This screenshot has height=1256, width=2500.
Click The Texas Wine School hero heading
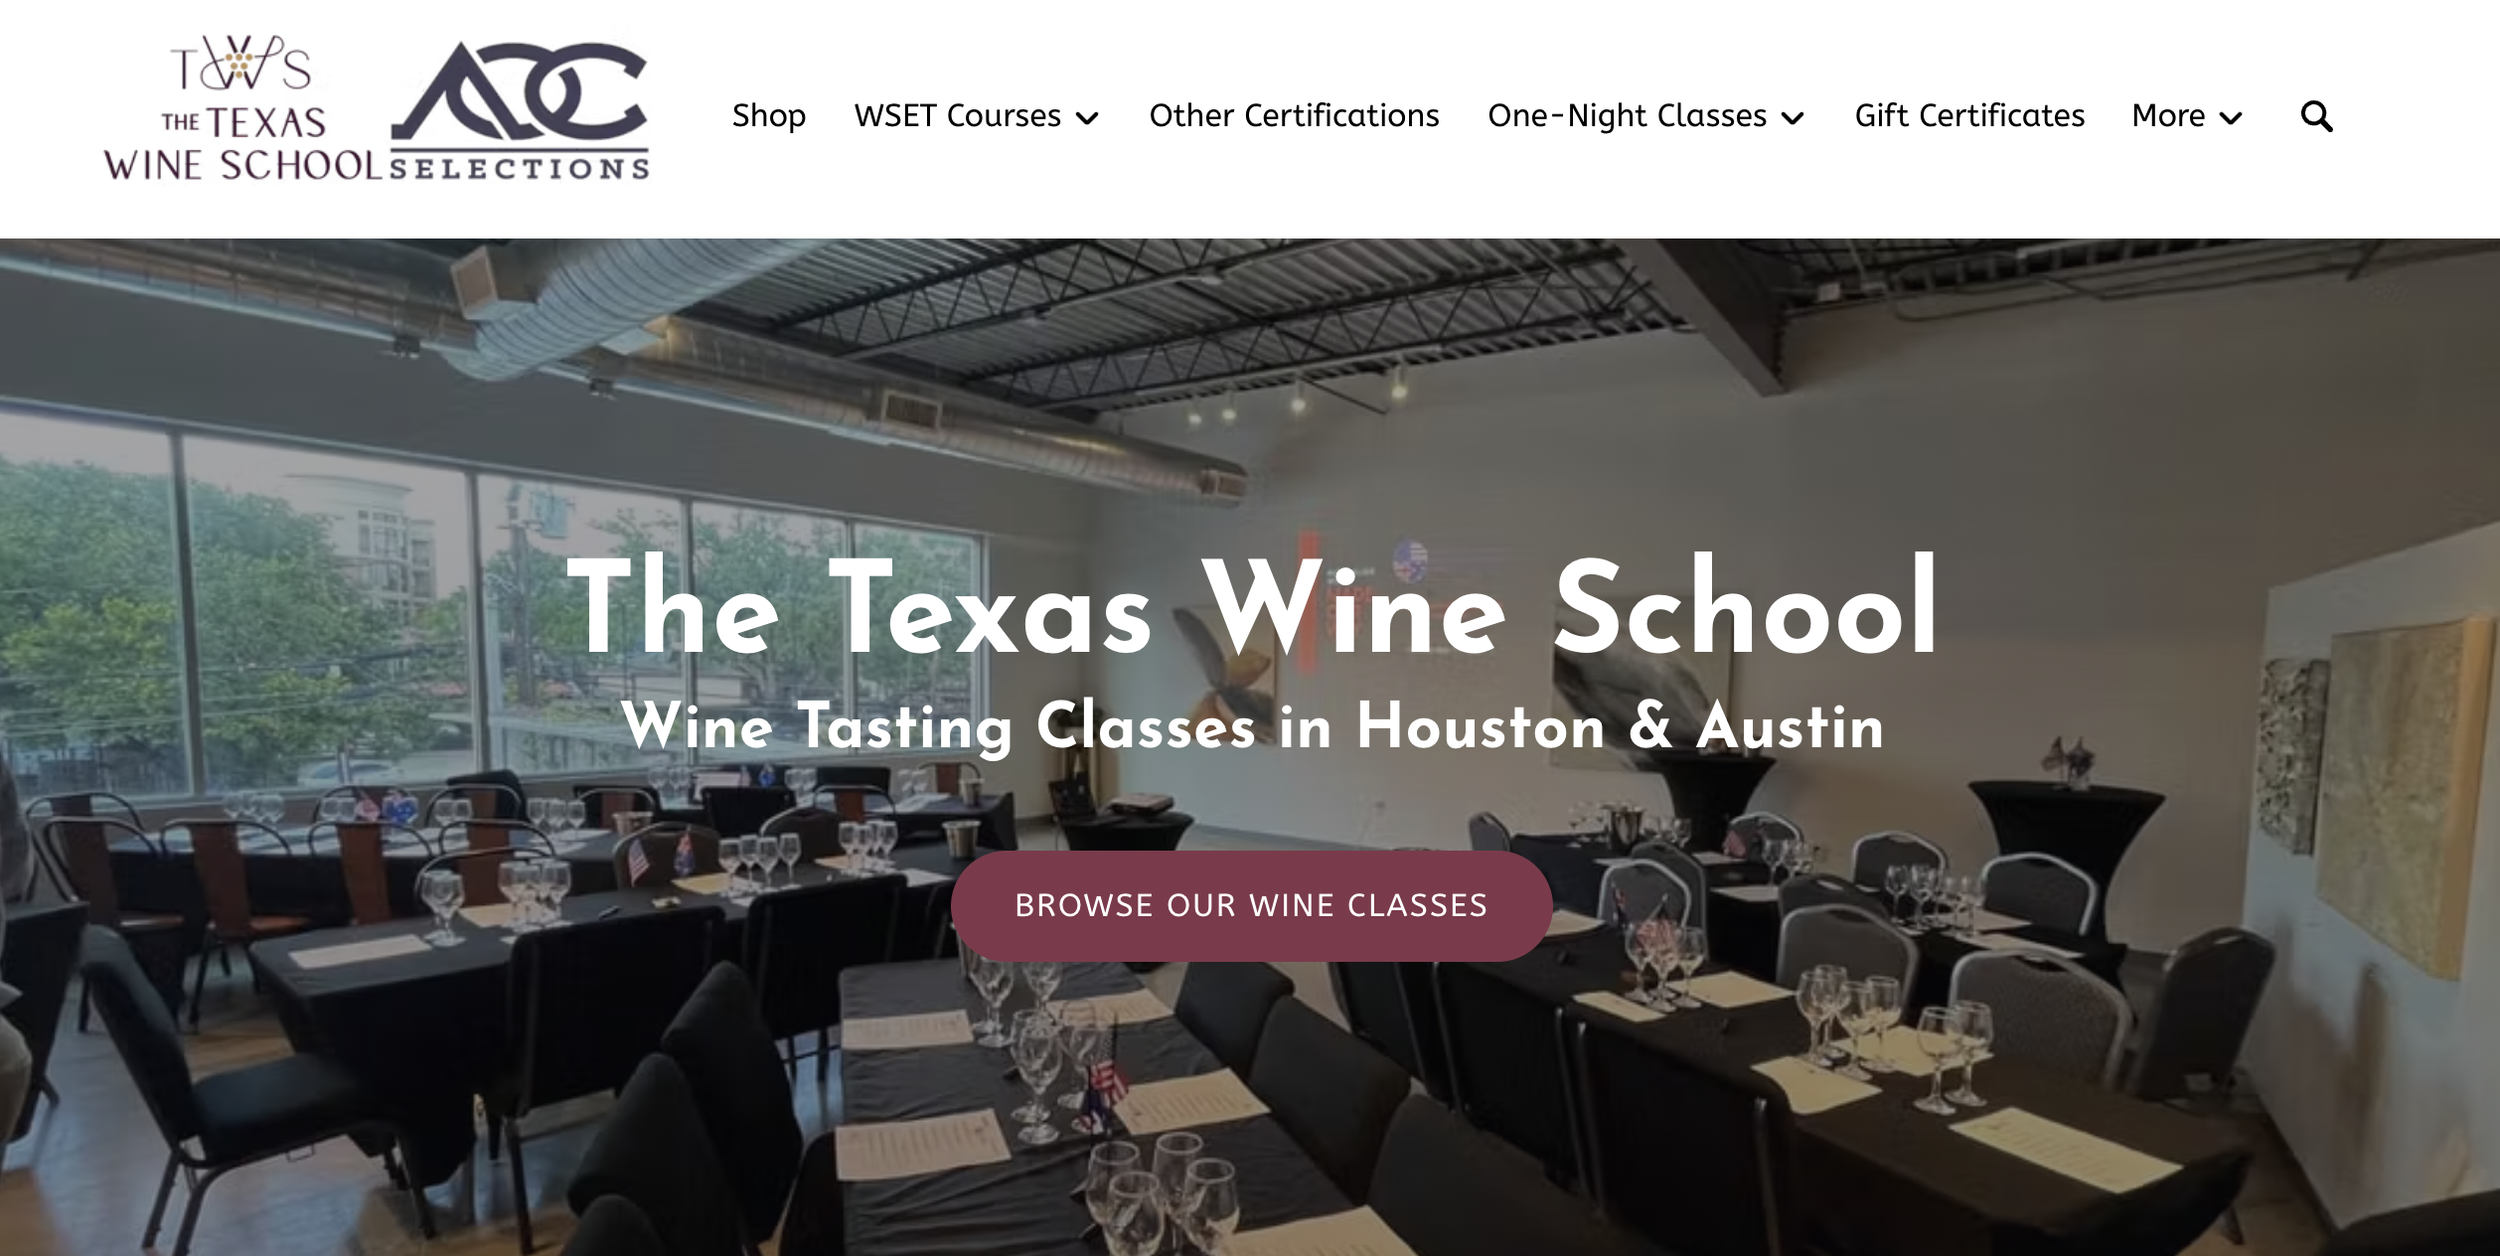click(1251, 607)
